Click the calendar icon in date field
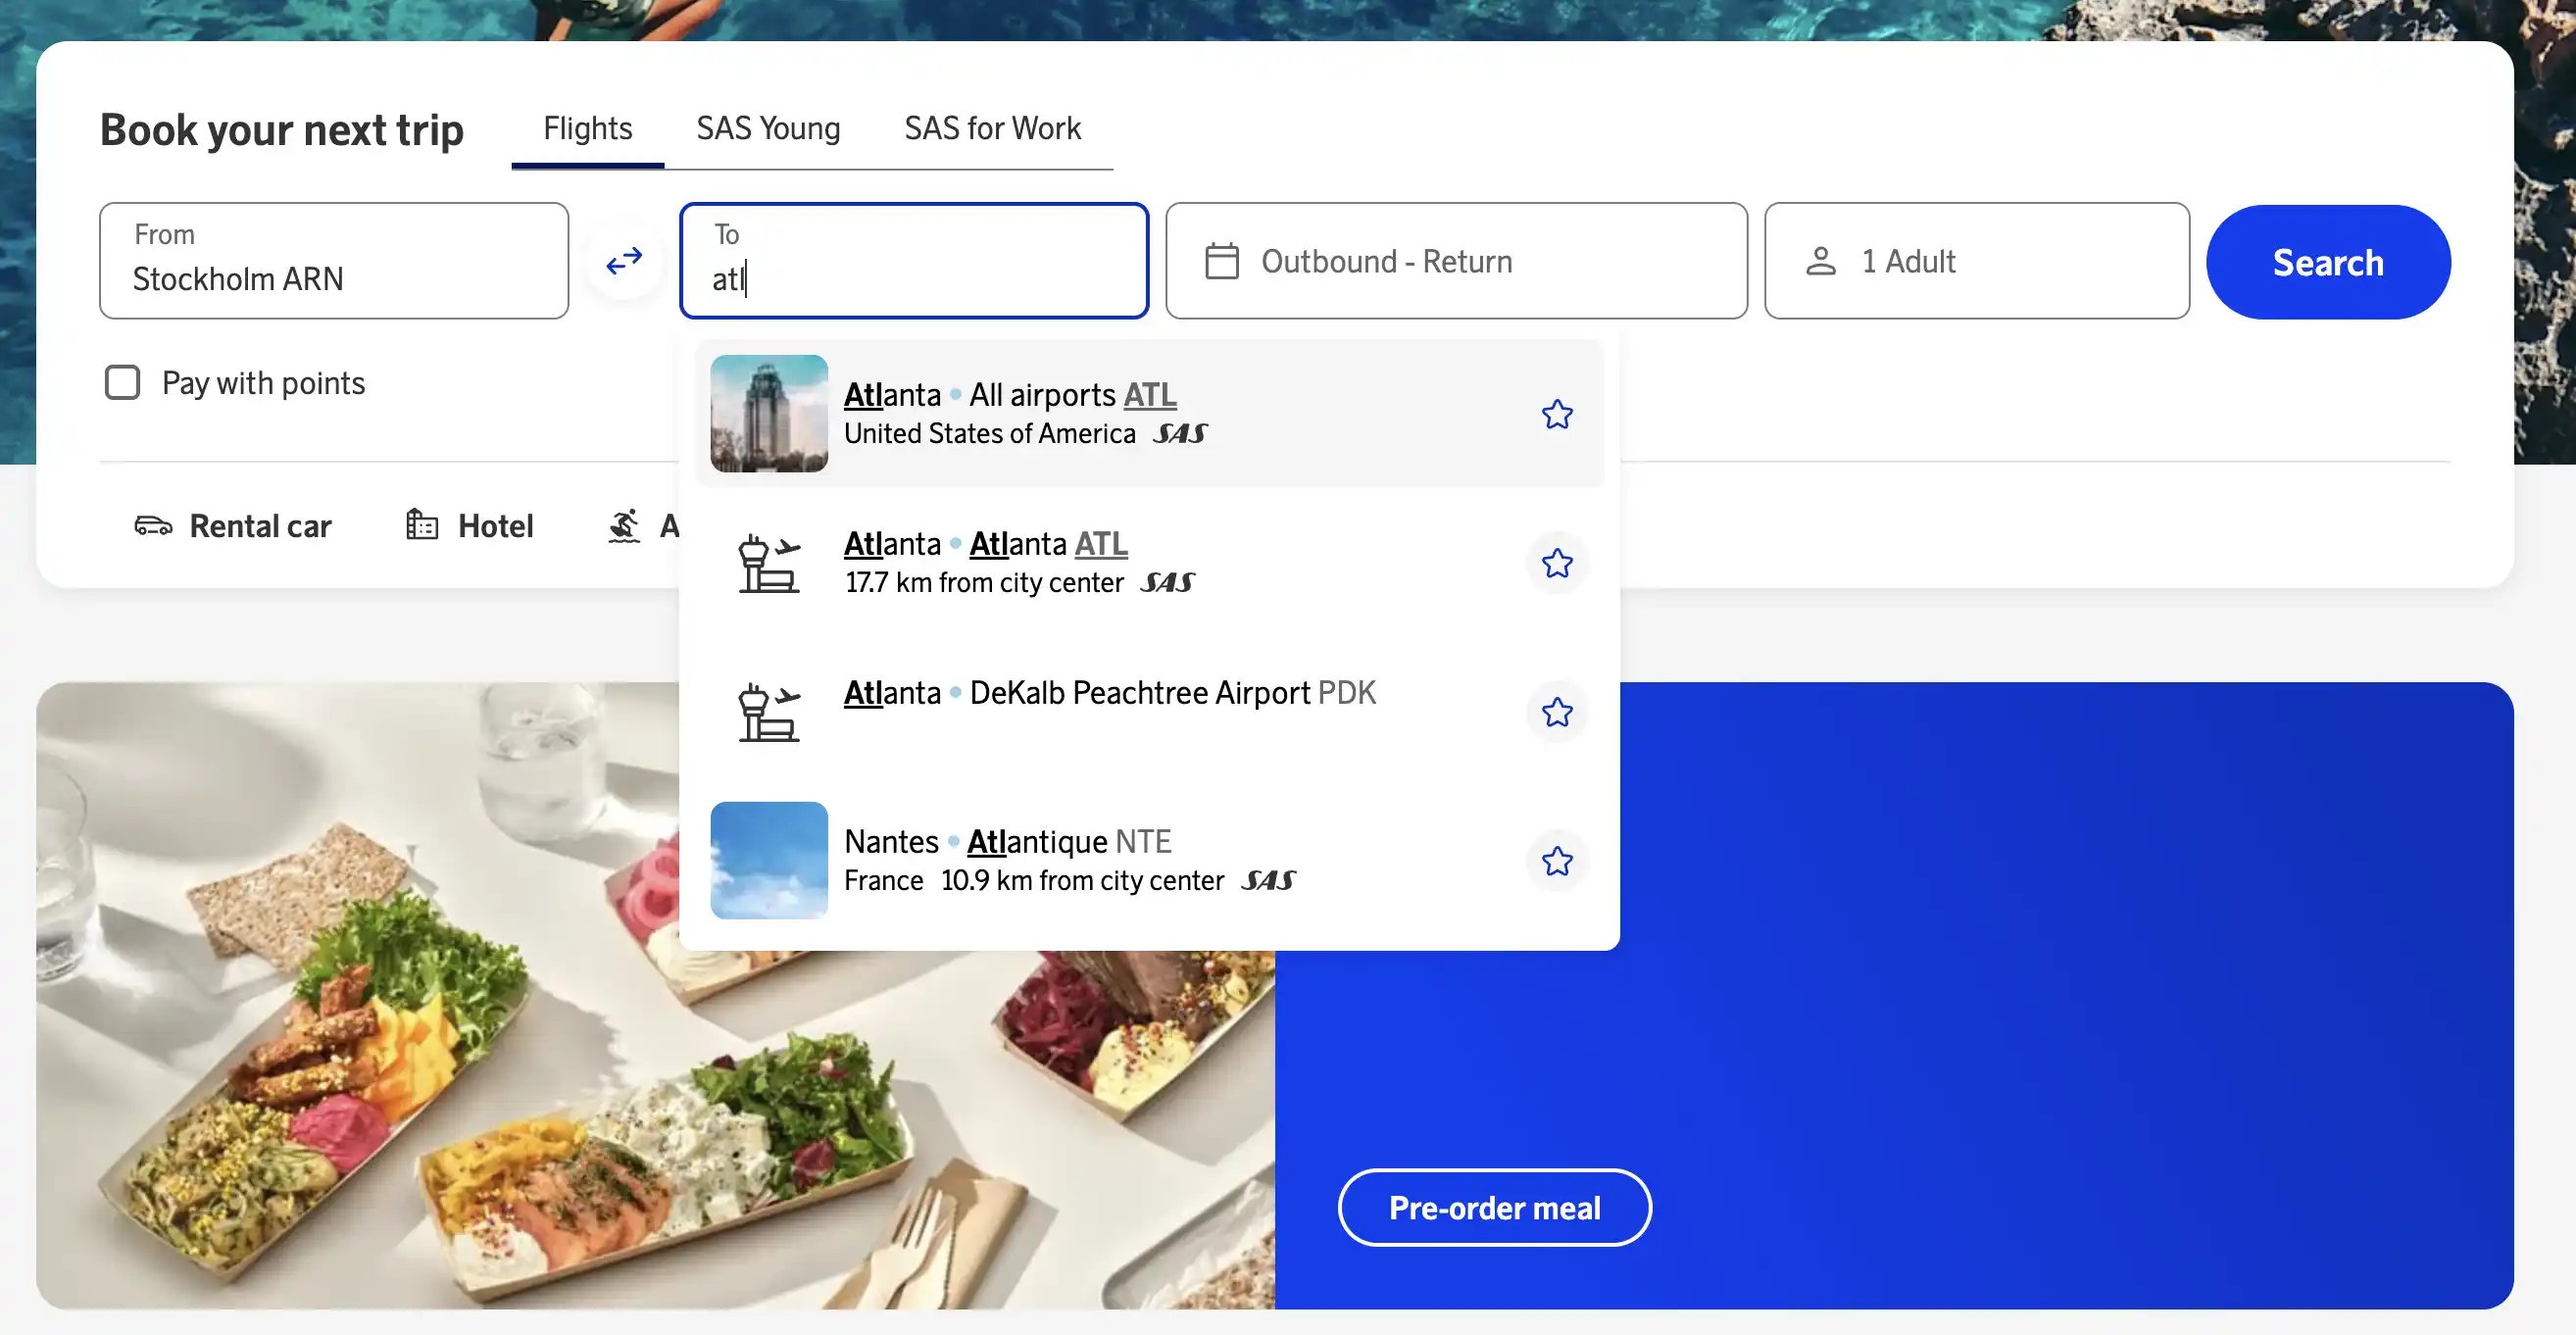Image resolution: width=2576 pixels, height=1335 pixels. 1221,261
